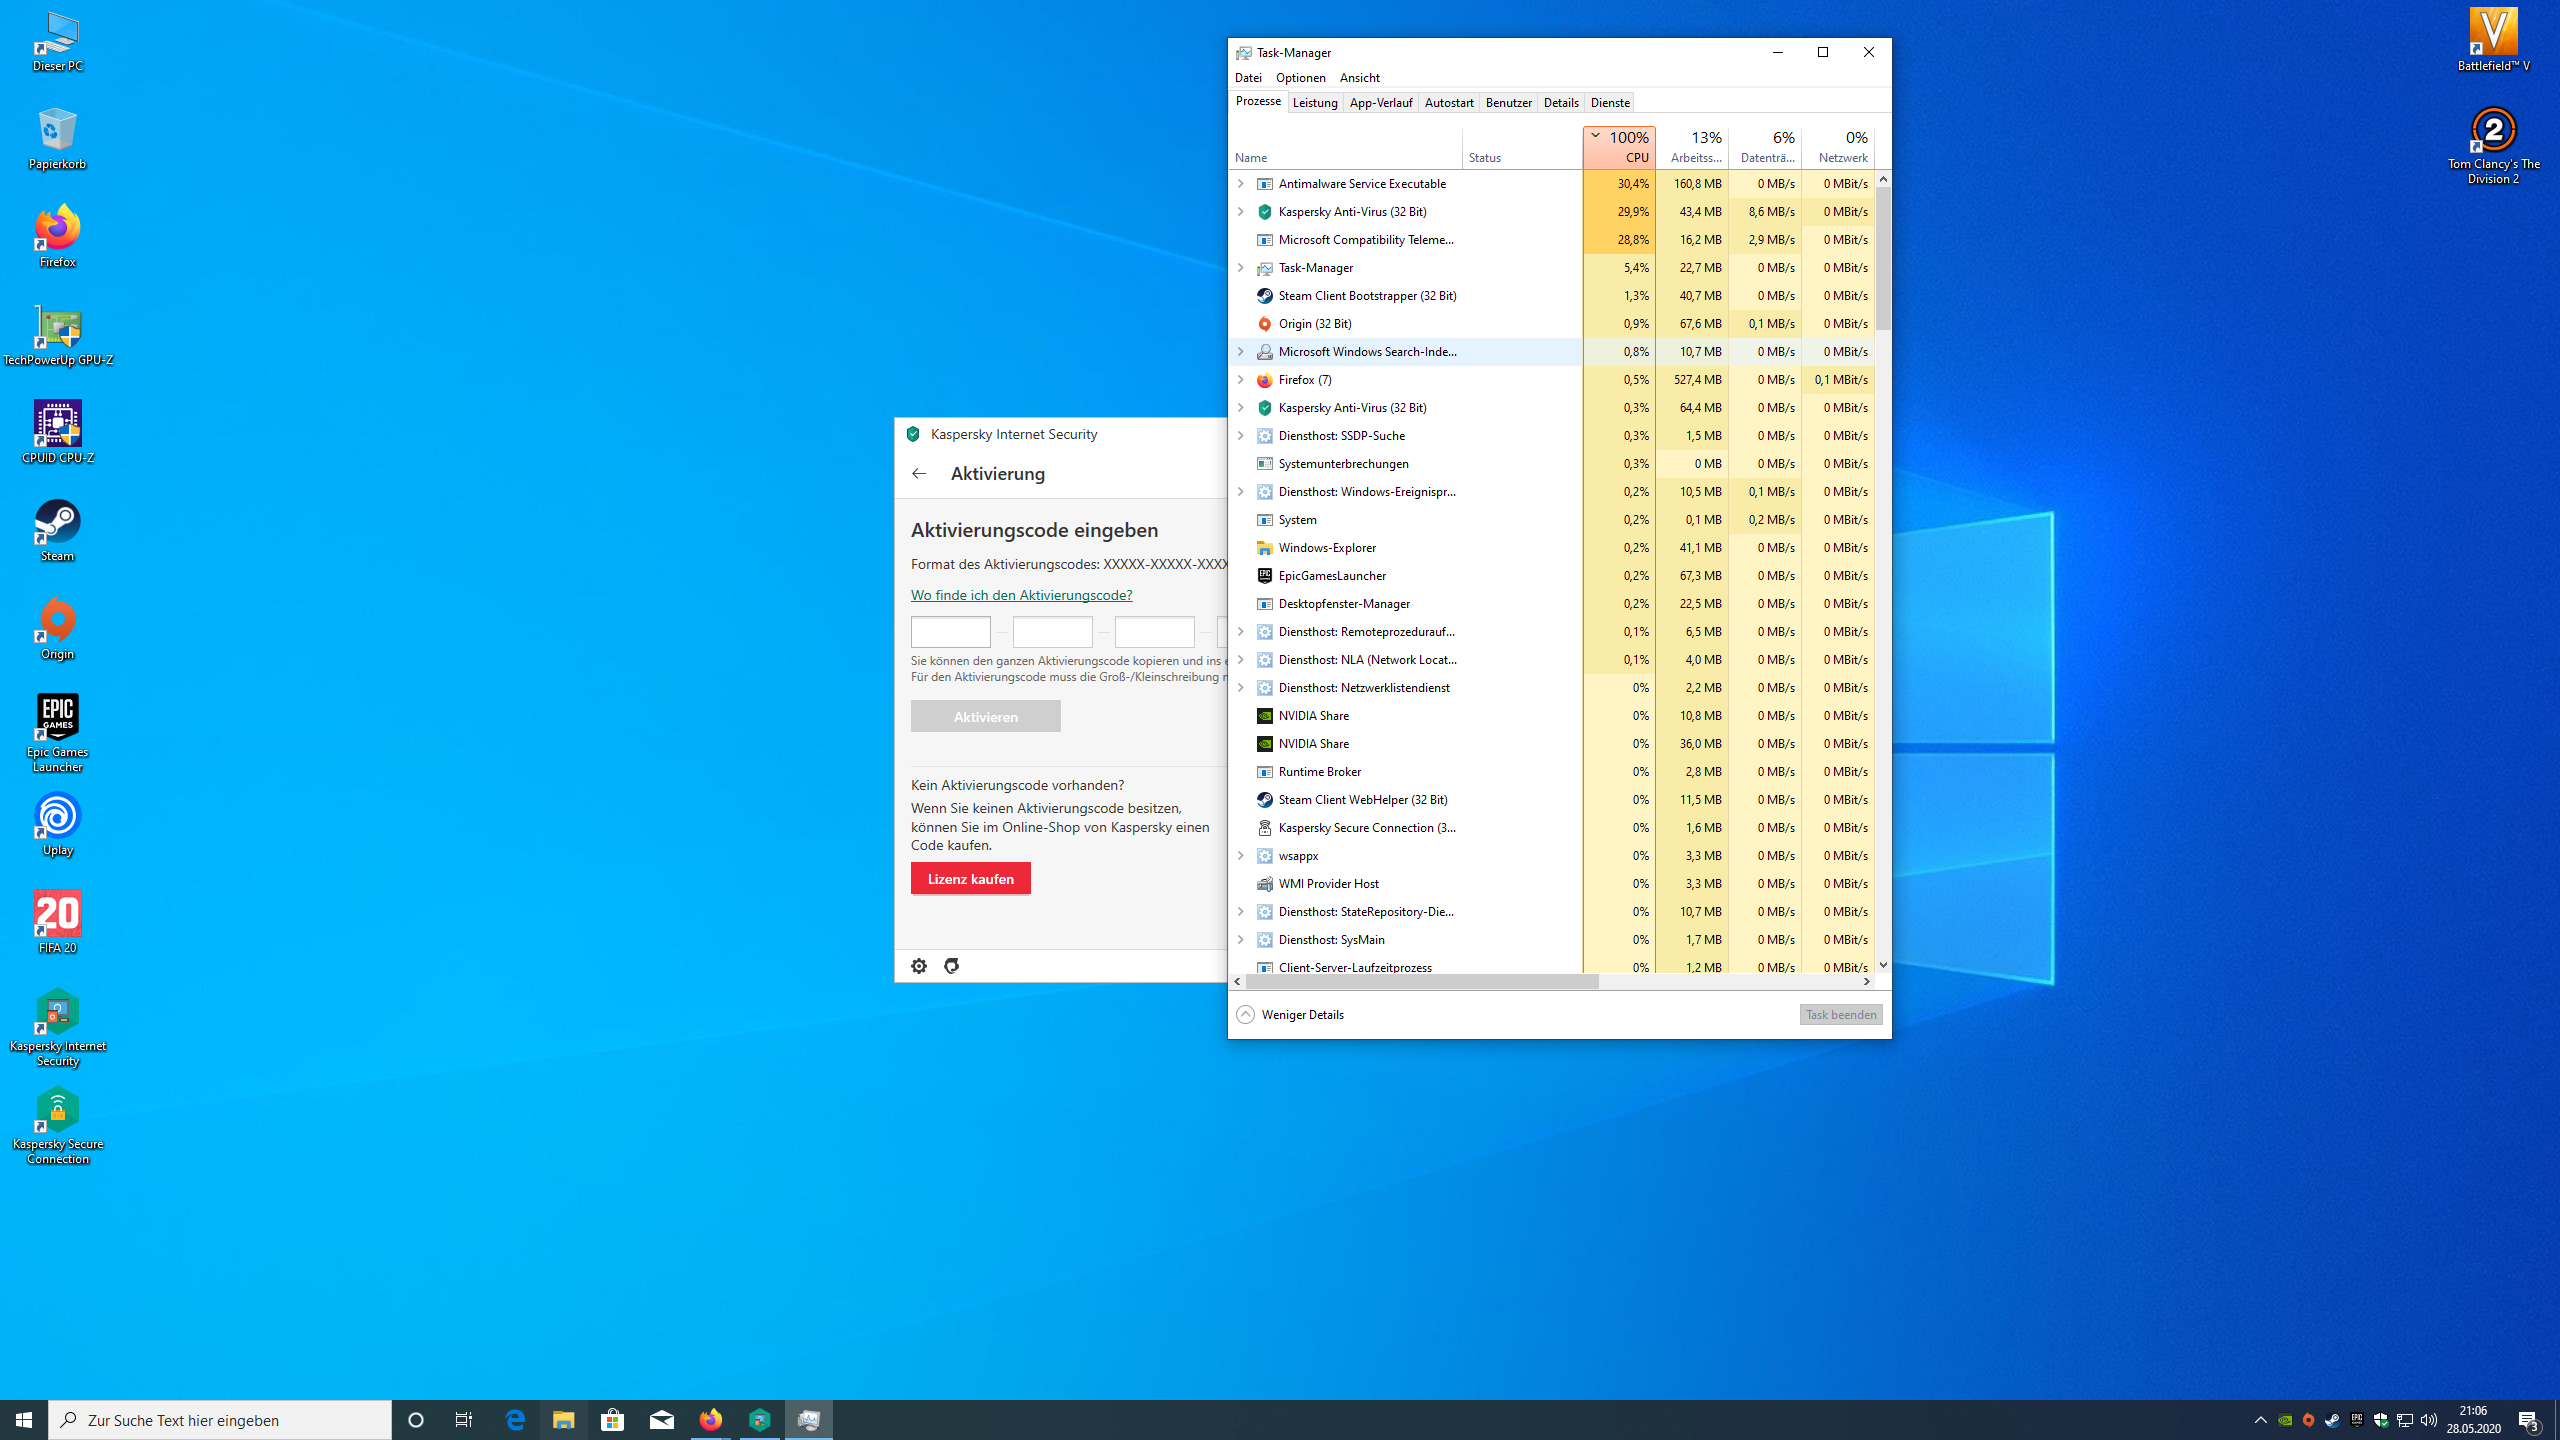The width and height of the screenshot is (2560, 1440).
Task: Click Microsoft Store icon in taskbar
Action: pos(613,1420)
